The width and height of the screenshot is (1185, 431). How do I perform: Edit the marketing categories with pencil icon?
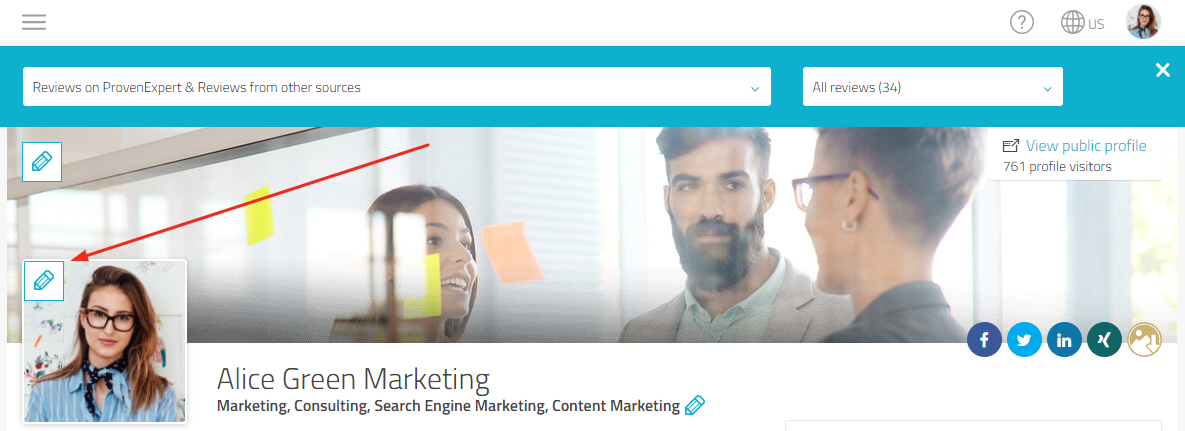click(695, 406)
